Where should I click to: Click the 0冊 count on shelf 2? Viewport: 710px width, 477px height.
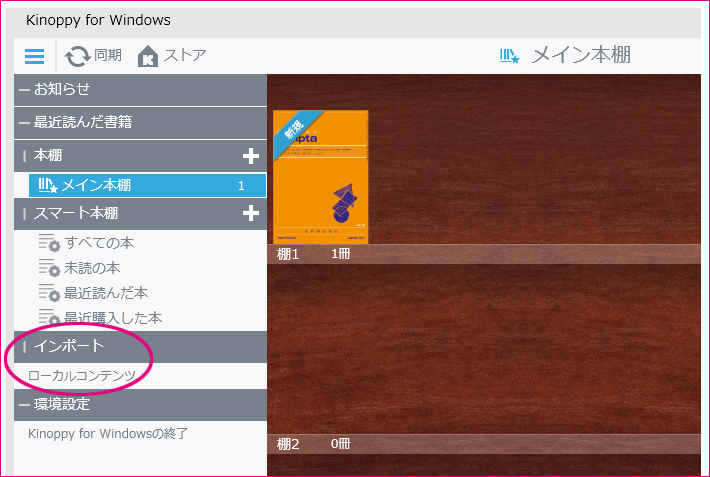click(x=341, y=443)
